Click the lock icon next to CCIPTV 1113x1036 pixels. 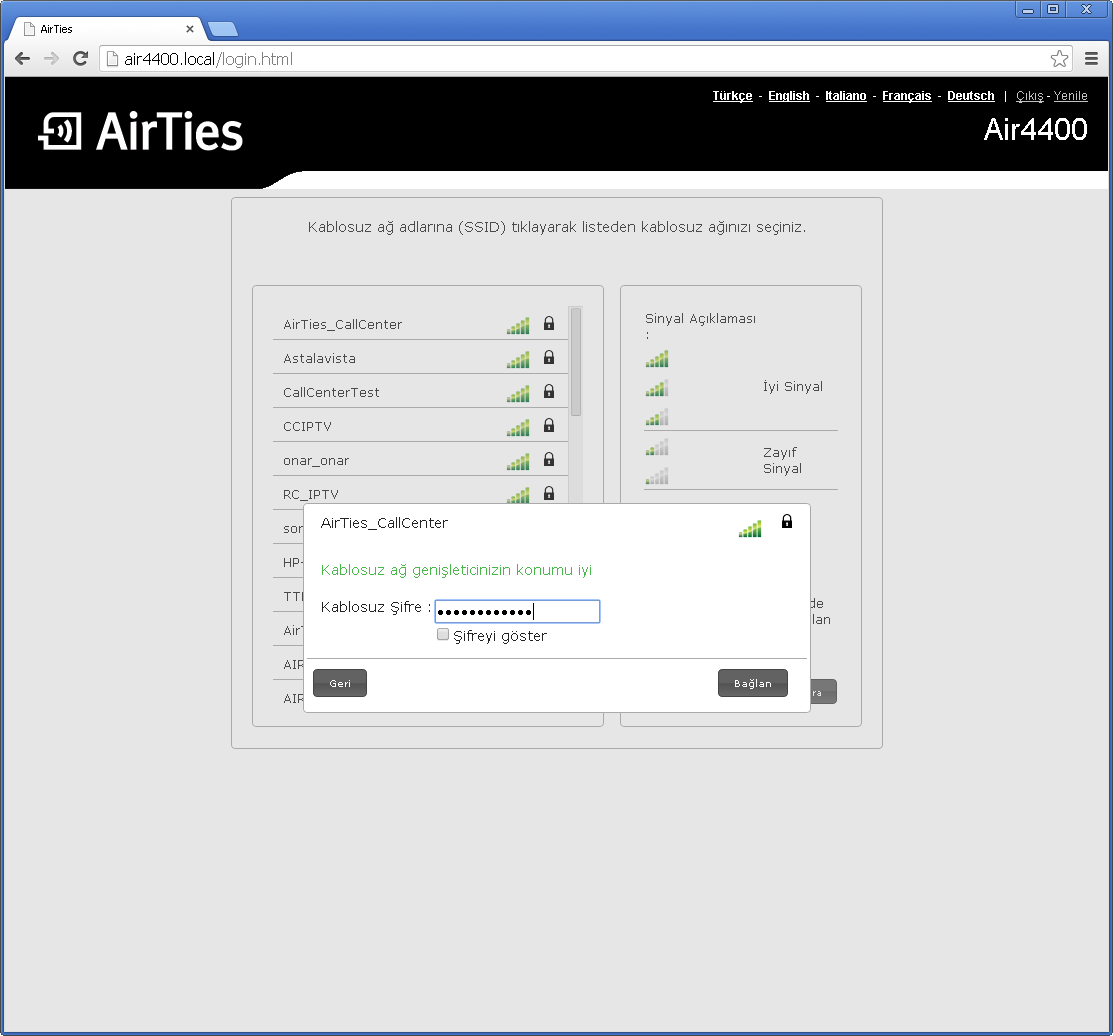(548, 425)
